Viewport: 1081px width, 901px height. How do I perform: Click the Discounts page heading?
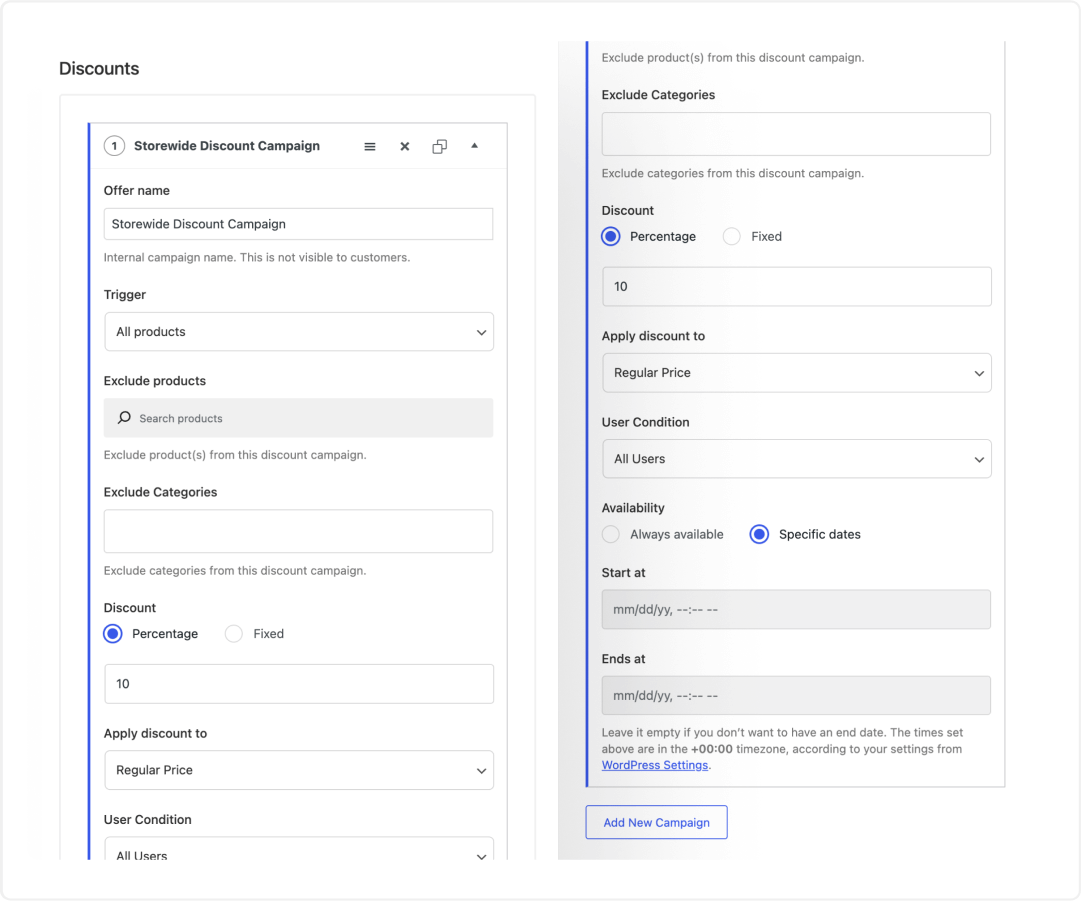[x=99, y=68]
